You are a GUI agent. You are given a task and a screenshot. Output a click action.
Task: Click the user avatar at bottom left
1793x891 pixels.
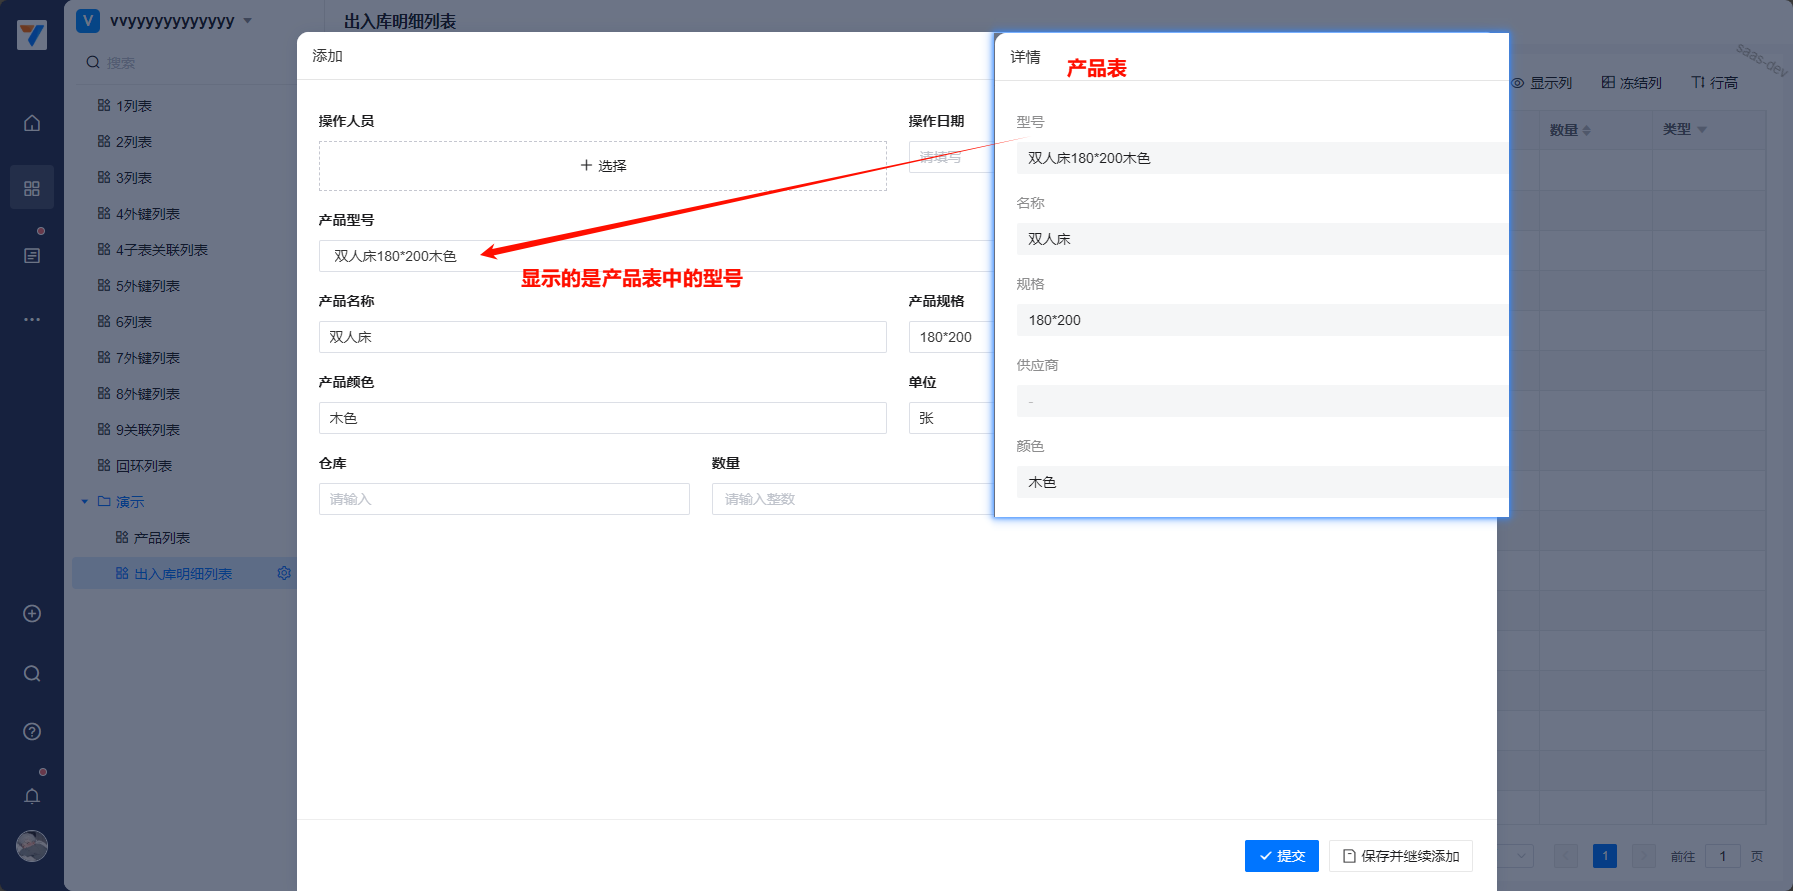(x=32, y=846)
